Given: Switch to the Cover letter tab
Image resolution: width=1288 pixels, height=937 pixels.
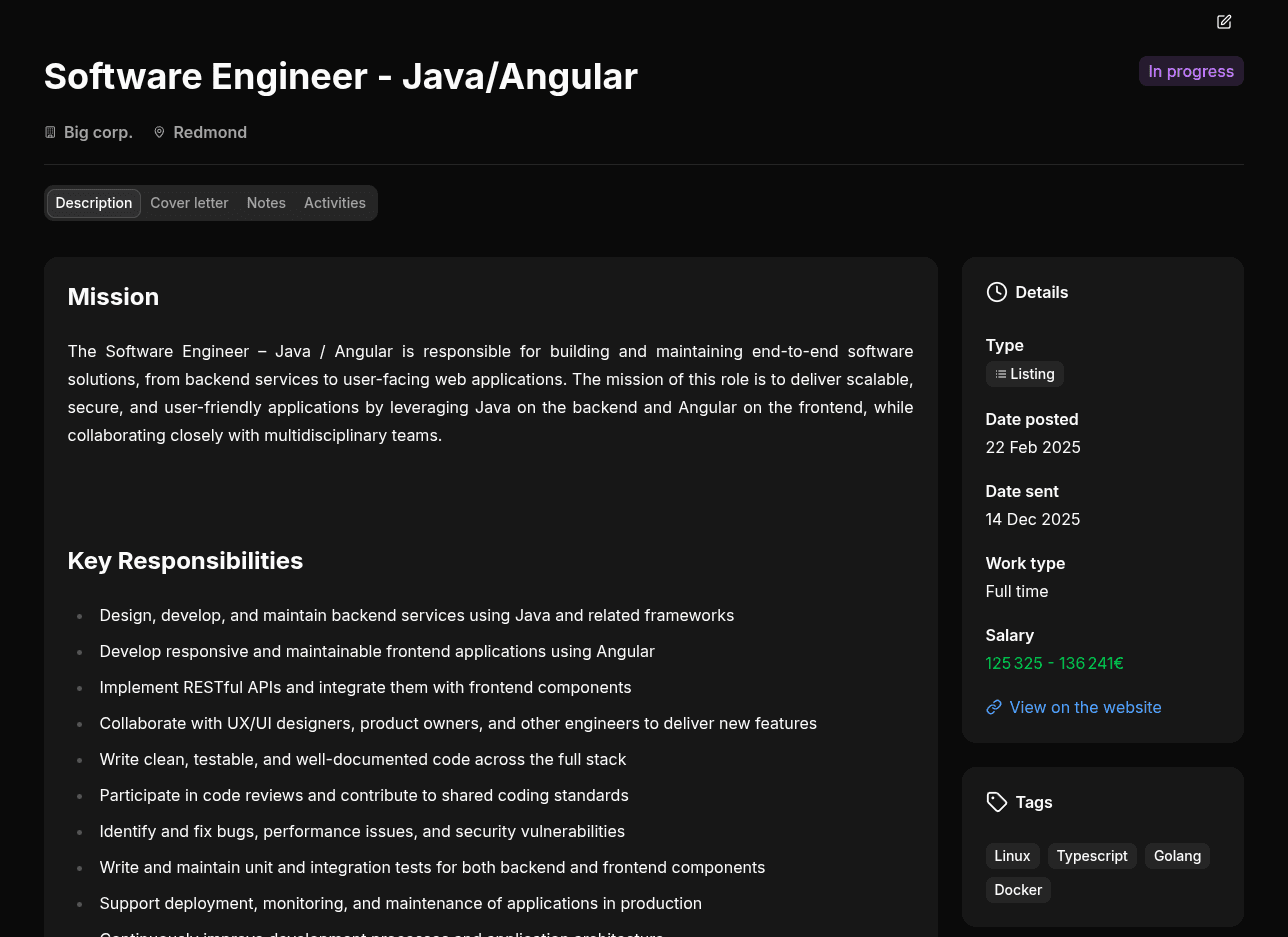Looking at the screenshot, I should pyautogui.click(x=189, y=203).
